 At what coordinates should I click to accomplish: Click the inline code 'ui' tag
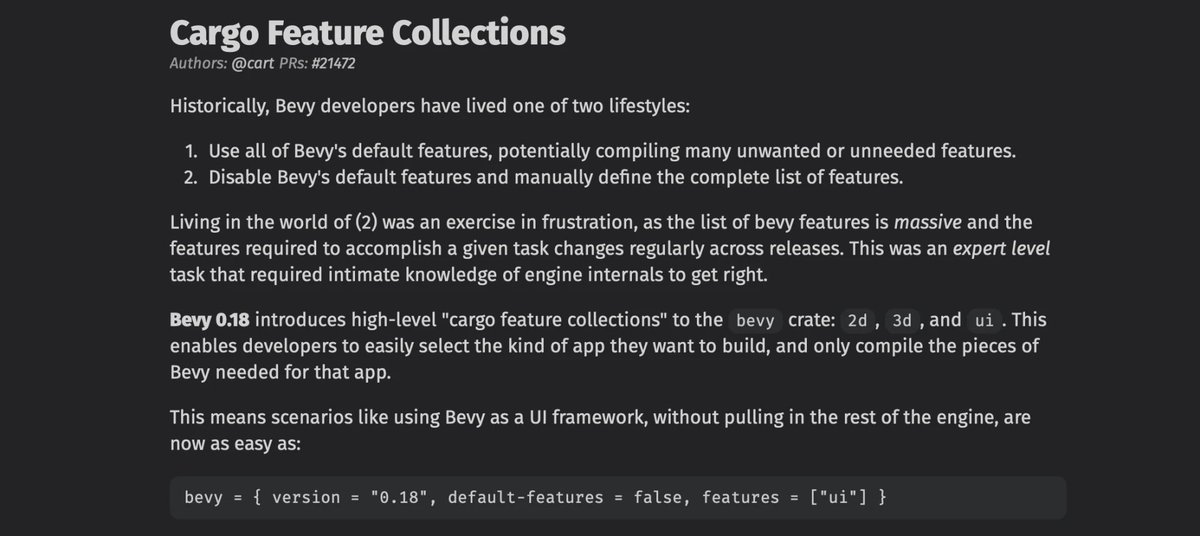tap(983, 321)
